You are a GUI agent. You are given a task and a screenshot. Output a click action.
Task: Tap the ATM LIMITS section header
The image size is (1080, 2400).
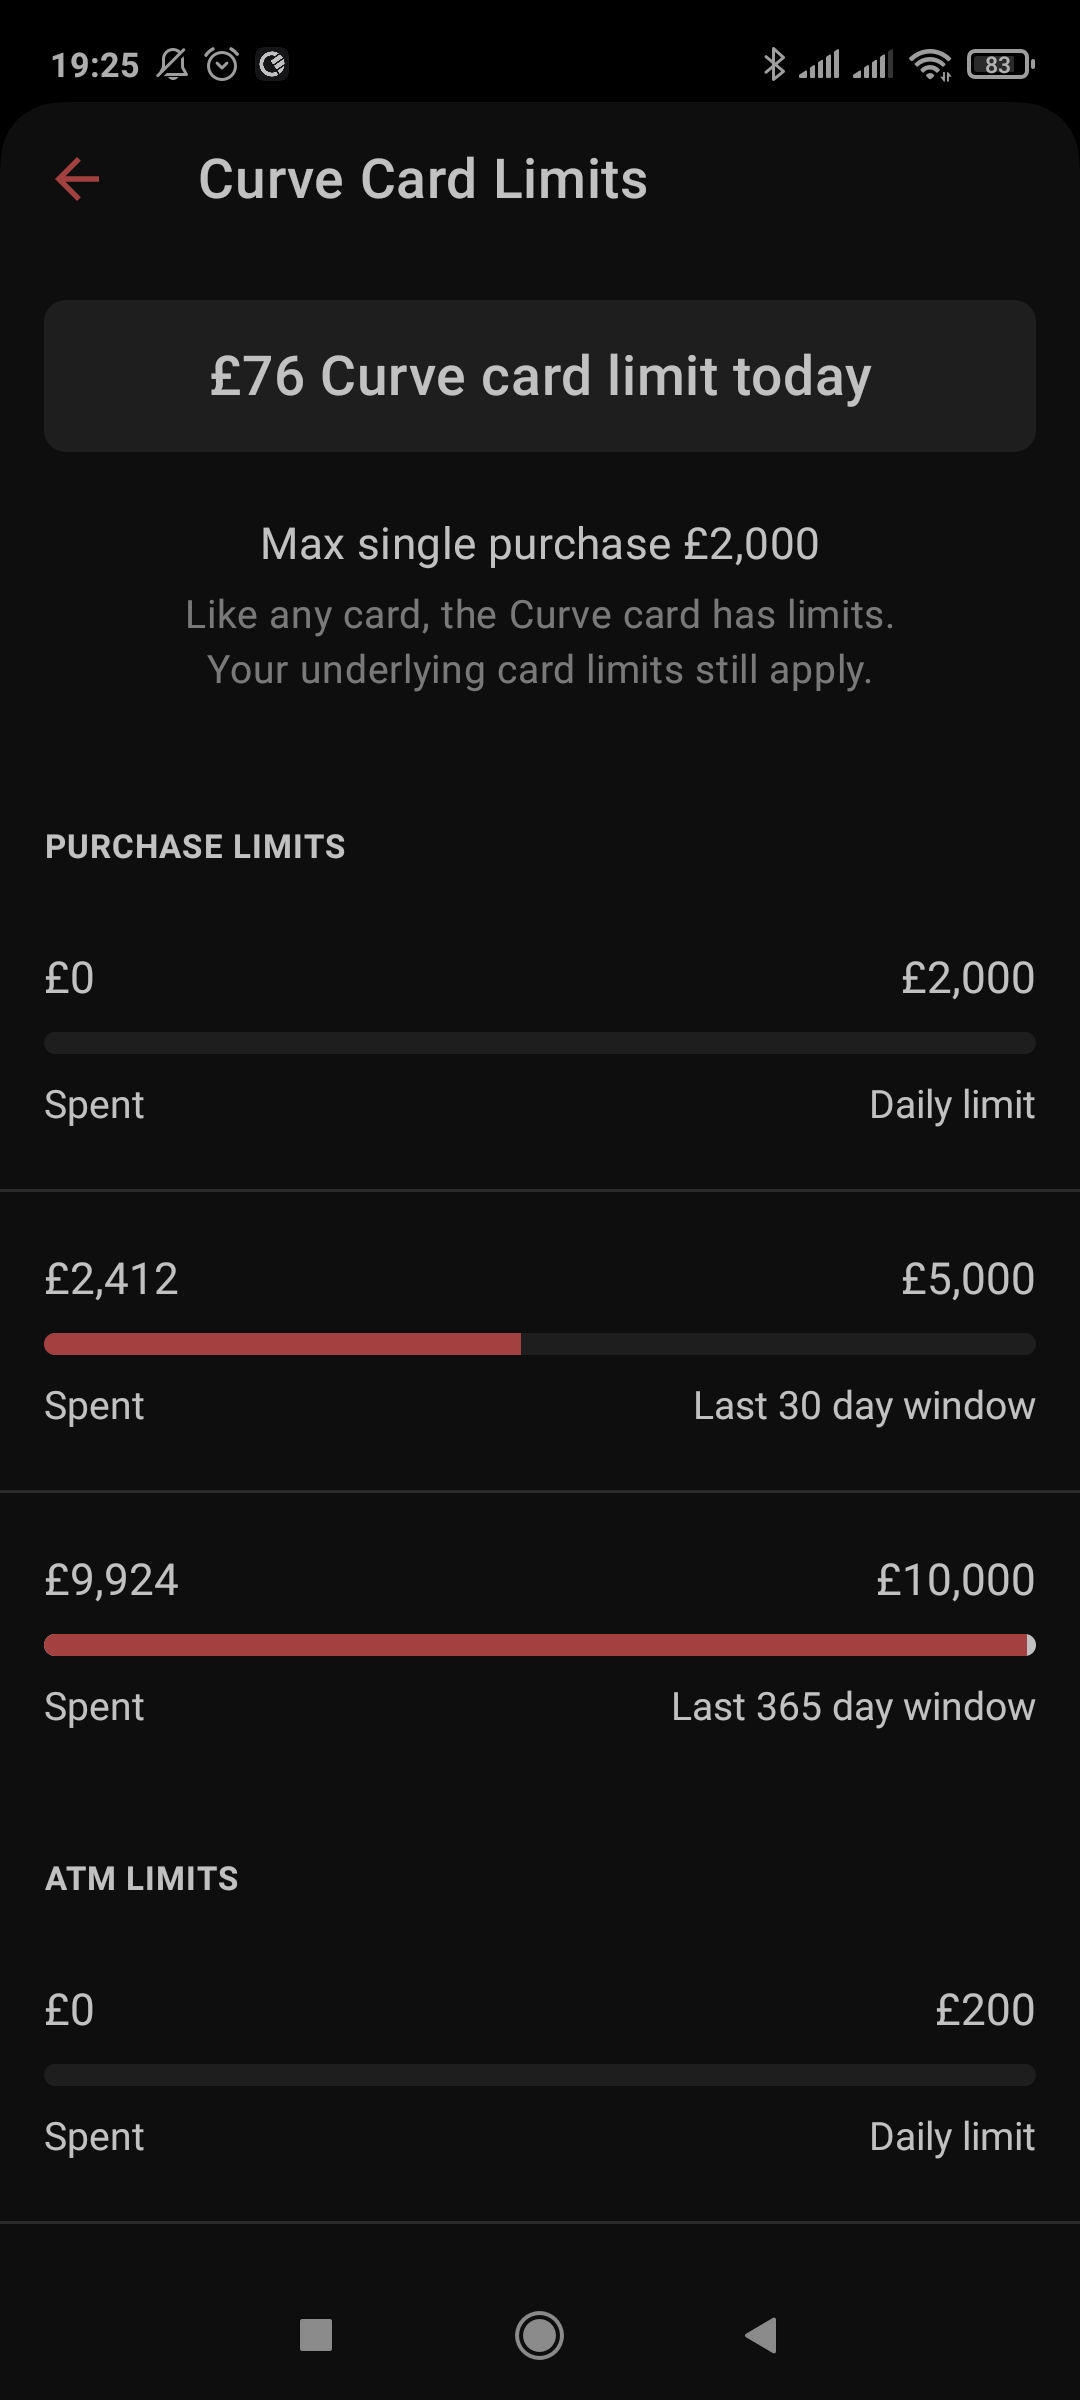click(x=142, y=1879)
